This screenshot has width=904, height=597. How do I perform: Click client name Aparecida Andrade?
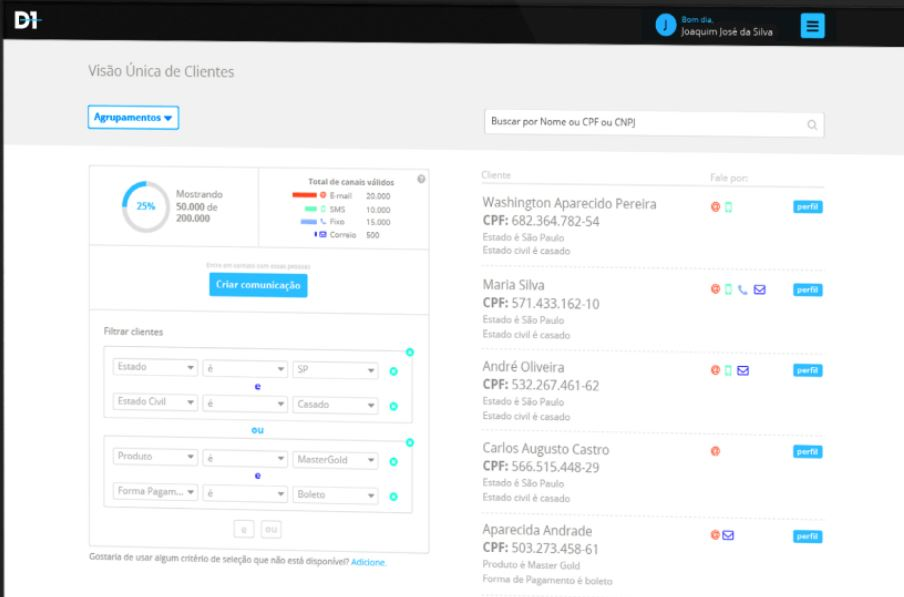(537, 530)
